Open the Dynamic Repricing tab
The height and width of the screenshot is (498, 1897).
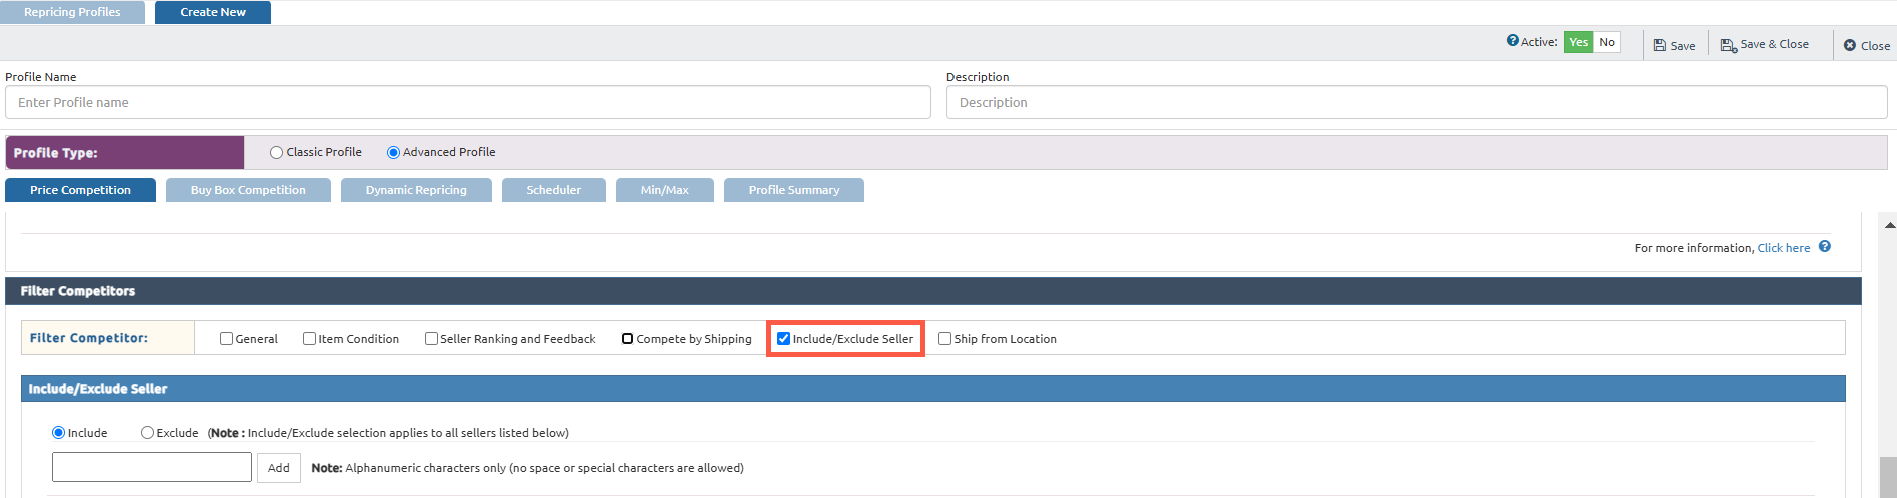pos(416,190)
